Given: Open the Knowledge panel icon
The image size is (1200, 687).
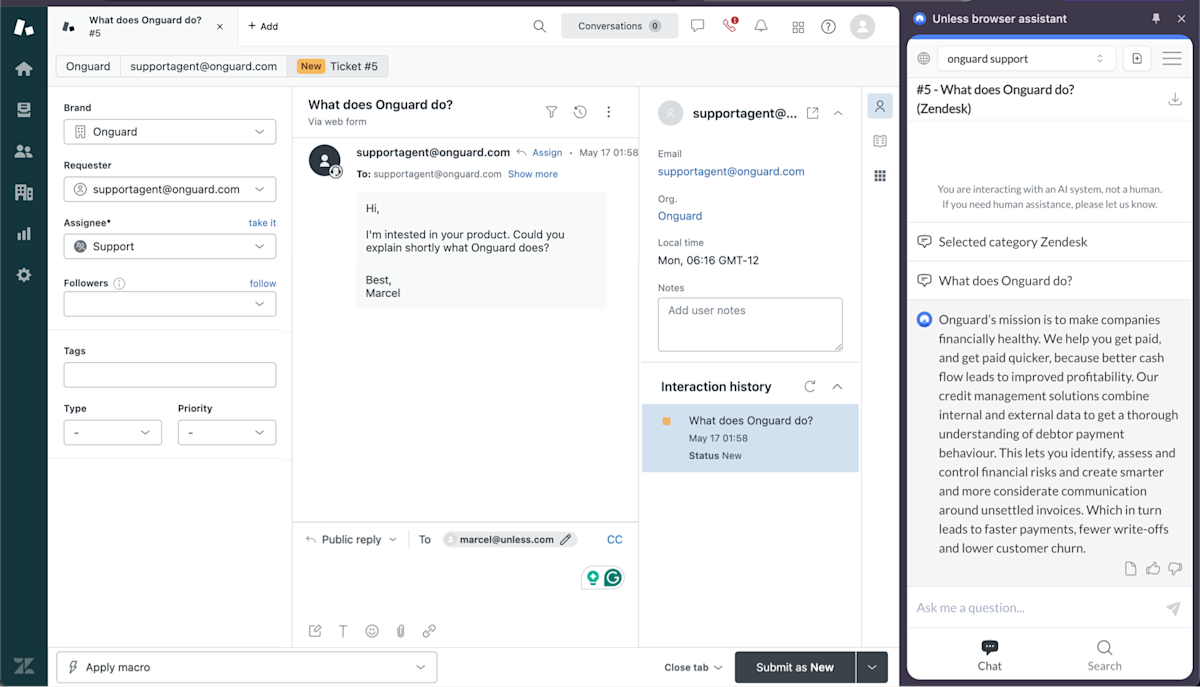Looking at the screenshot, I should pyautogui.click(x=880, y=141).
